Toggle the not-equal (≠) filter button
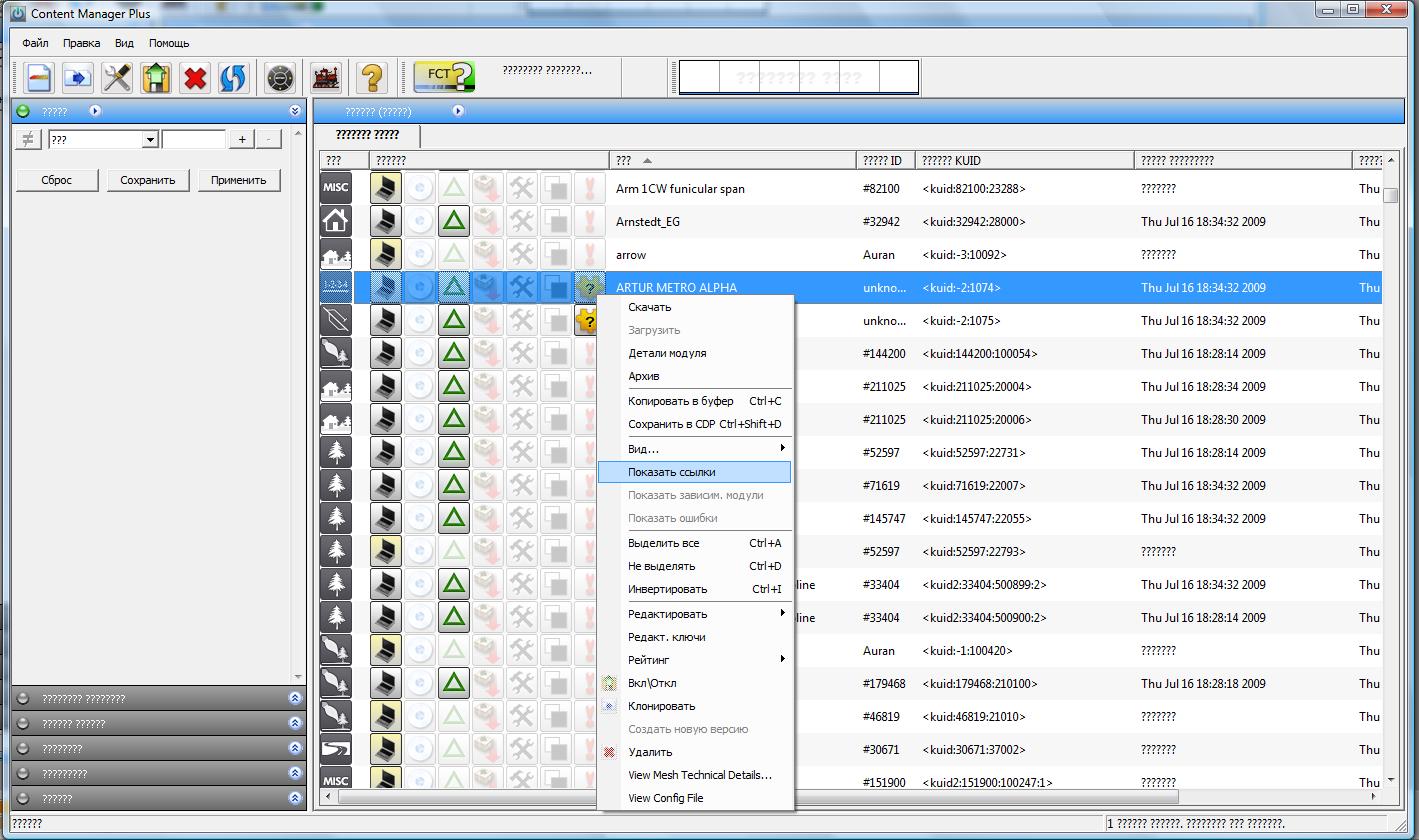Image resolution: width=1419 pixels, height=840 pixels. (x=28, y=139)
